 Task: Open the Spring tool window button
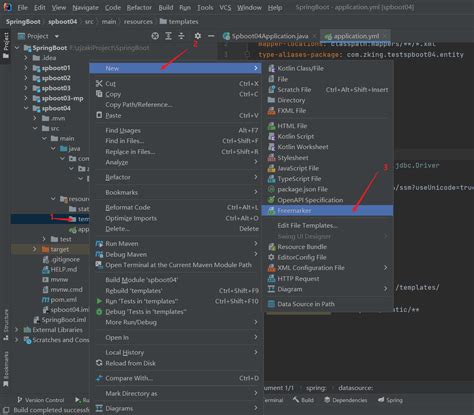click(x=390, y=400)
